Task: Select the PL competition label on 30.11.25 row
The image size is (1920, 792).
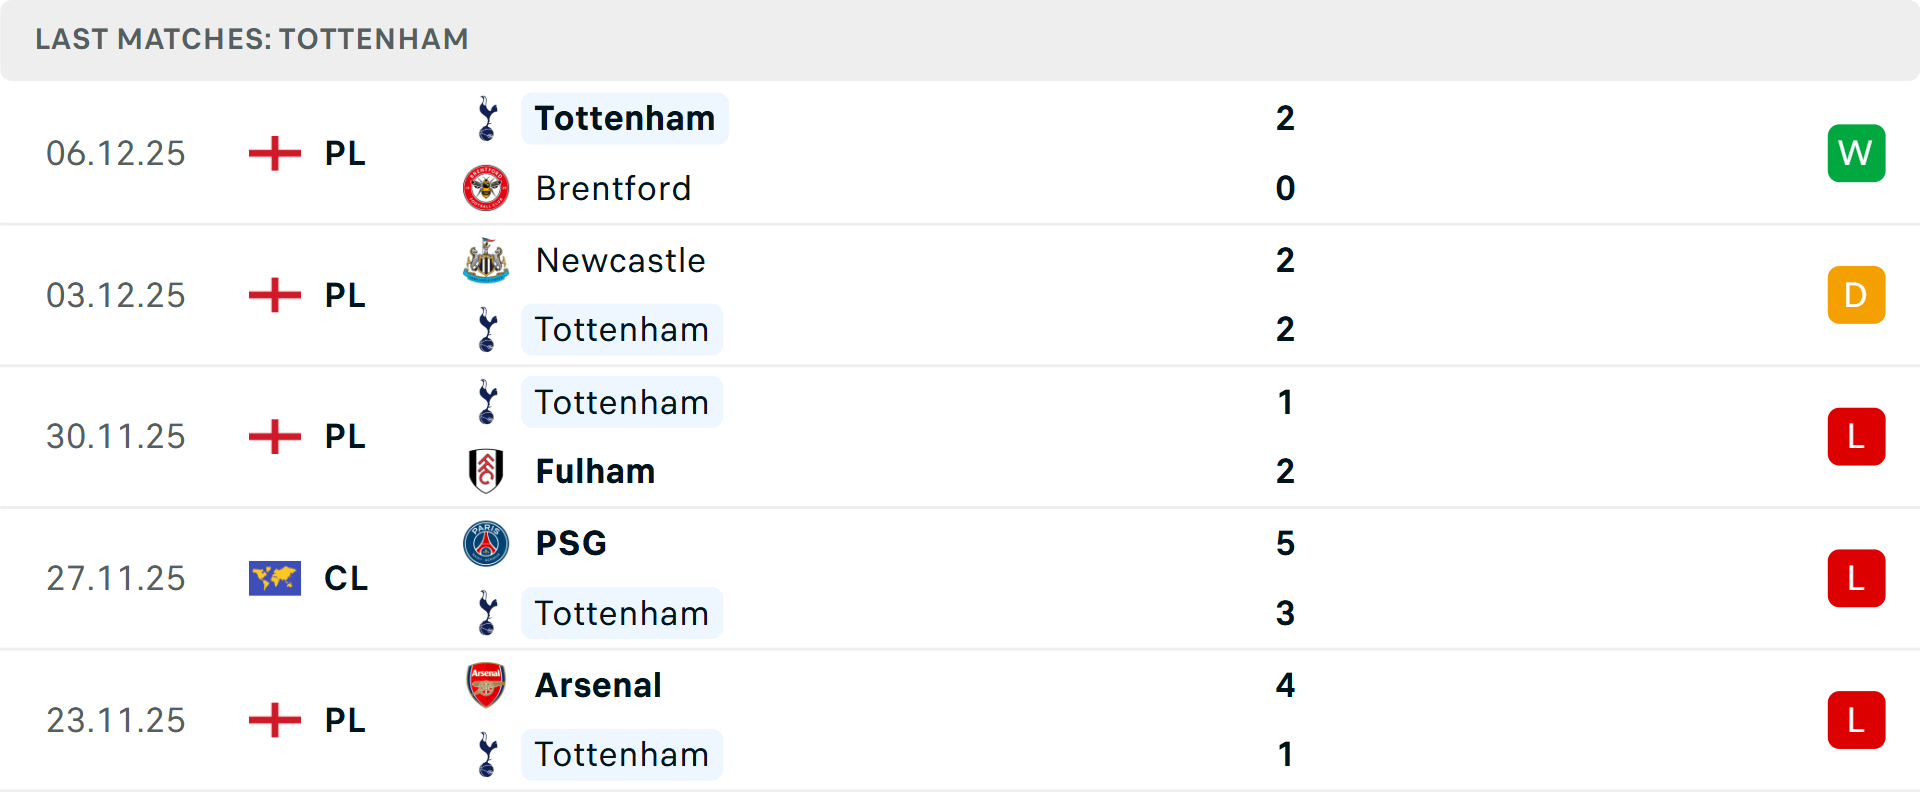Action: [344, 436]
